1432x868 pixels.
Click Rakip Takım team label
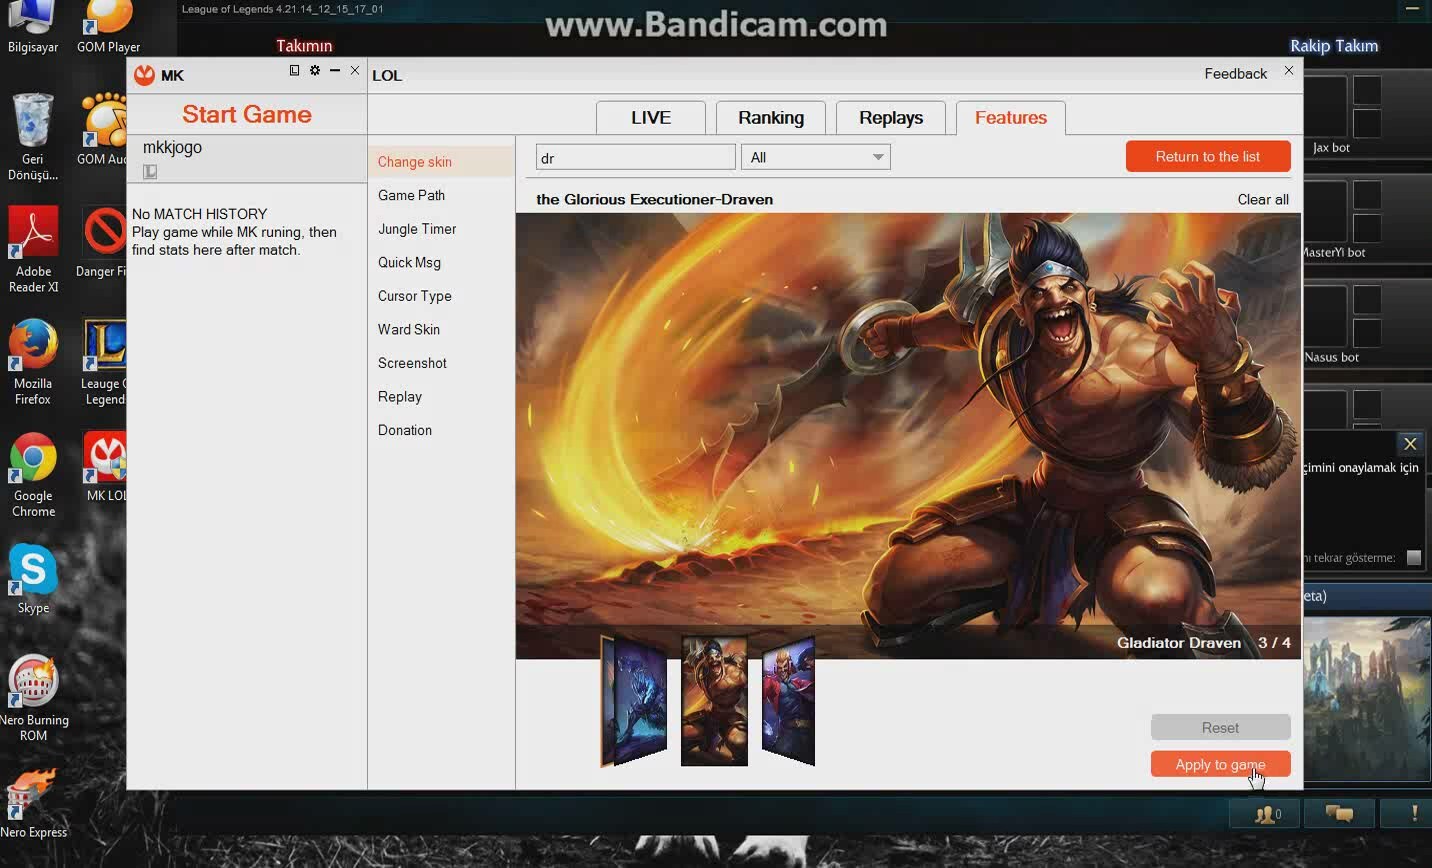1334,46
